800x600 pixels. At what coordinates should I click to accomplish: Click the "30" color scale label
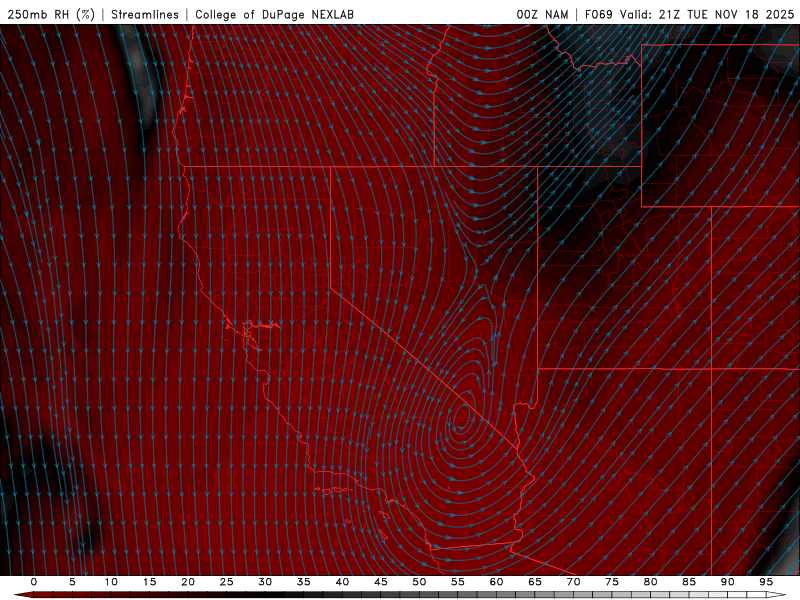[265, 582]
